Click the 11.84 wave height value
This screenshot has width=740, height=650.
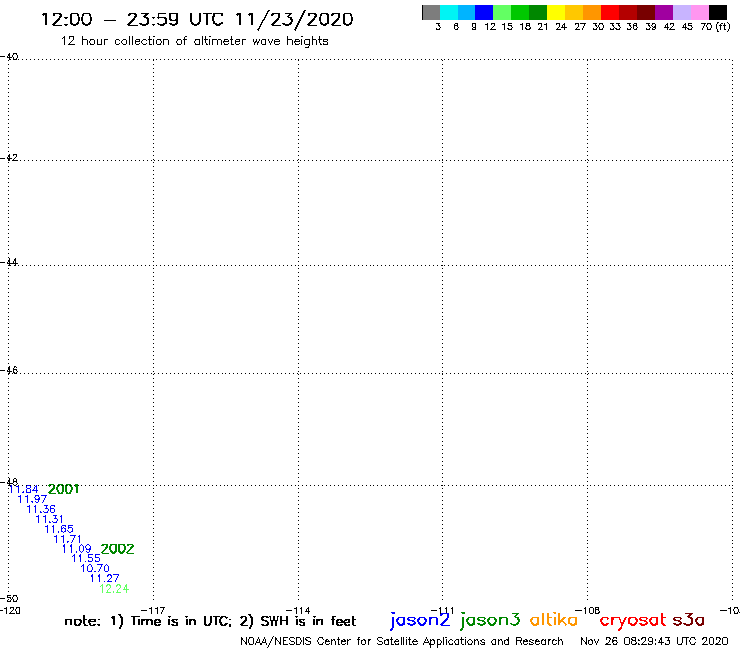coord(24,489)
